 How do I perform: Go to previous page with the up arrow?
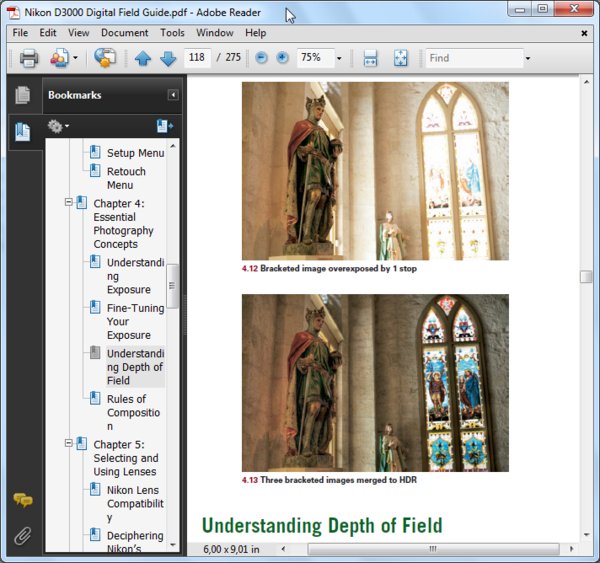point(143,58)
